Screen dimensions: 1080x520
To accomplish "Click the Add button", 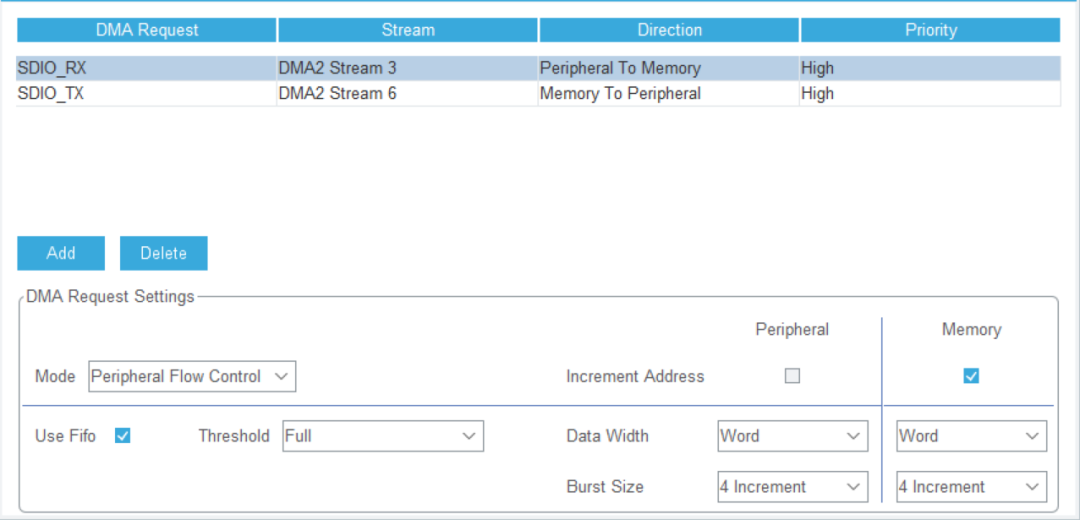I will [61, 253].
